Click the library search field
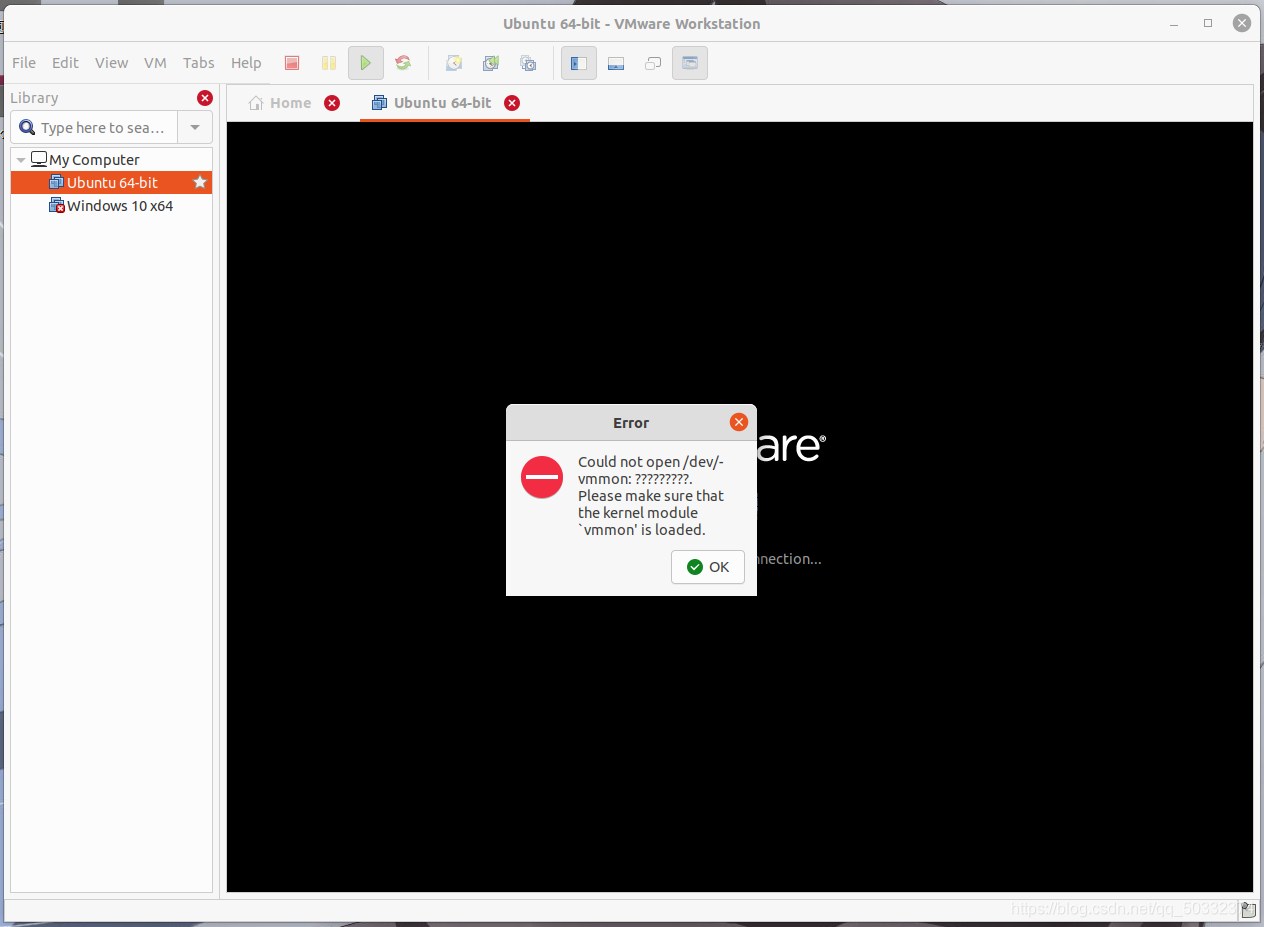This screenshot has height=927, width=1264. [x=95, y=128]
